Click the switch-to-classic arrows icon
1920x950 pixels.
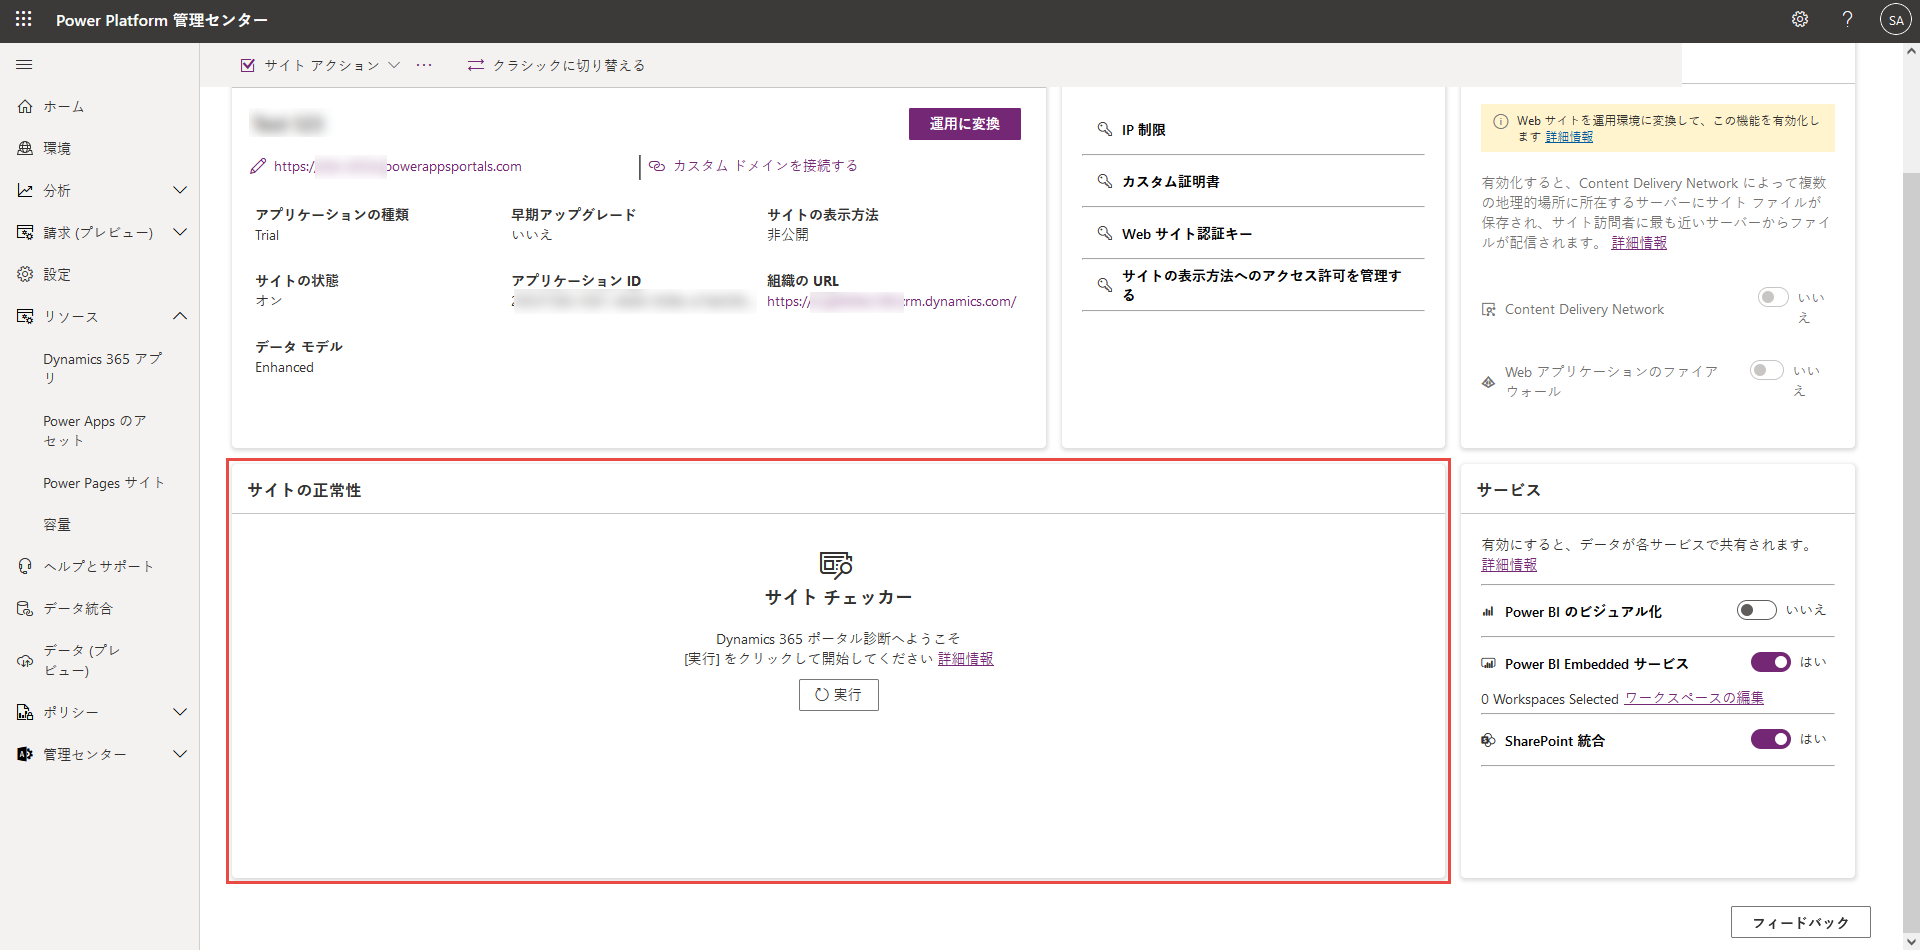[x=476, y=65]
